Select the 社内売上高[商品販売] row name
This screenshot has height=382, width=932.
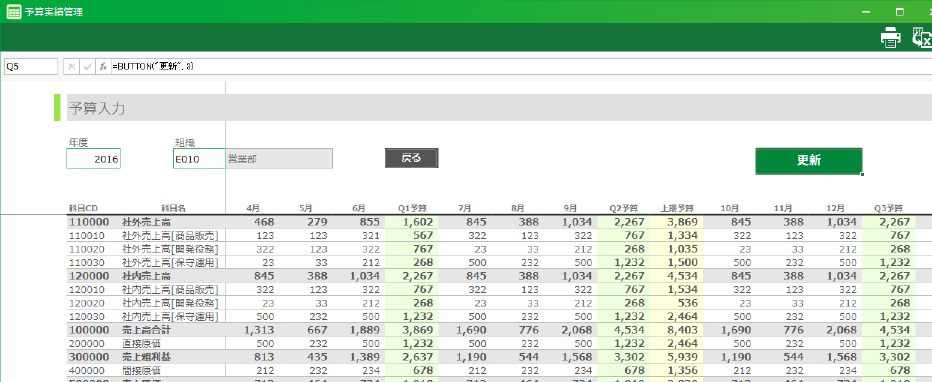(170, 289)
